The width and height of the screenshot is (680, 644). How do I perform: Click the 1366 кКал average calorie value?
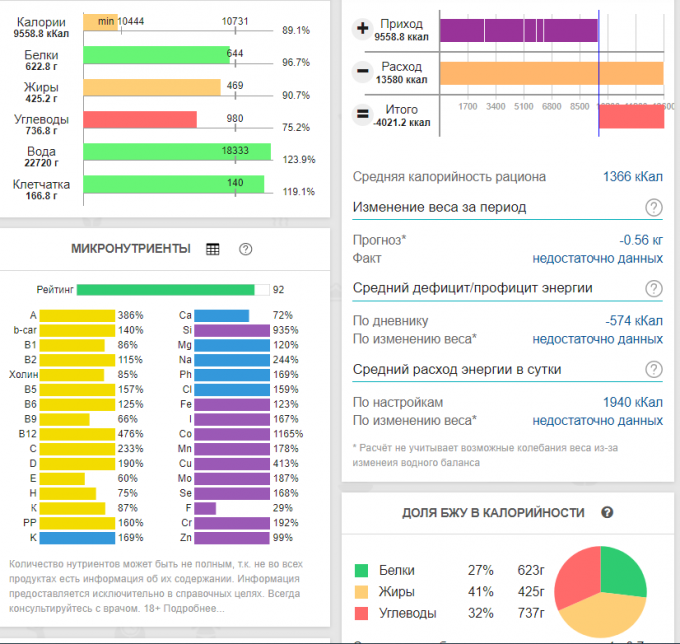[x=632, y=177]
